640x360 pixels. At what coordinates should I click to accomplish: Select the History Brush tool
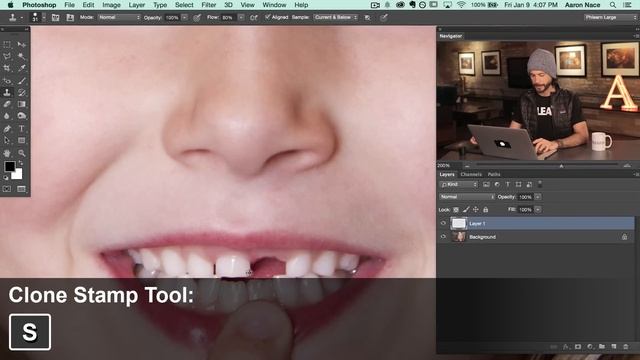[x=22, y=93]
